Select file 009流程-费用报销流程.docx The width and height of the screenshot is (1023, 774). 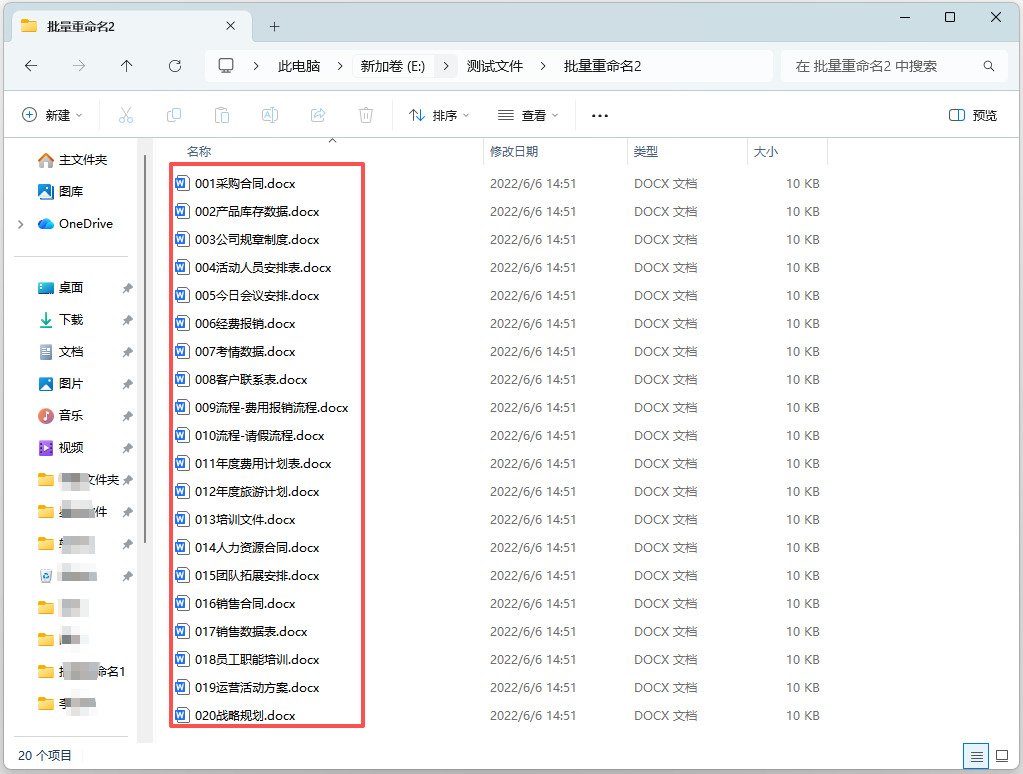point(271,408)
